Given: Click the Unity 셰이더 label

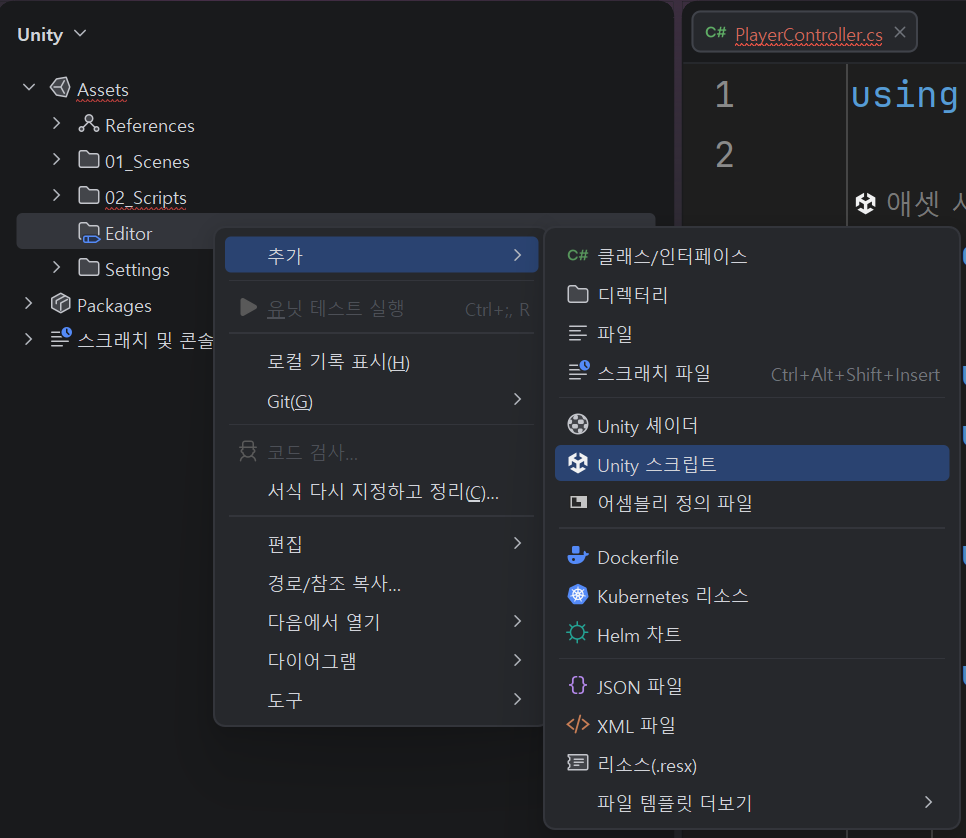Looking at the screenshot, I should pyautogui.click(x=647, y=426).
